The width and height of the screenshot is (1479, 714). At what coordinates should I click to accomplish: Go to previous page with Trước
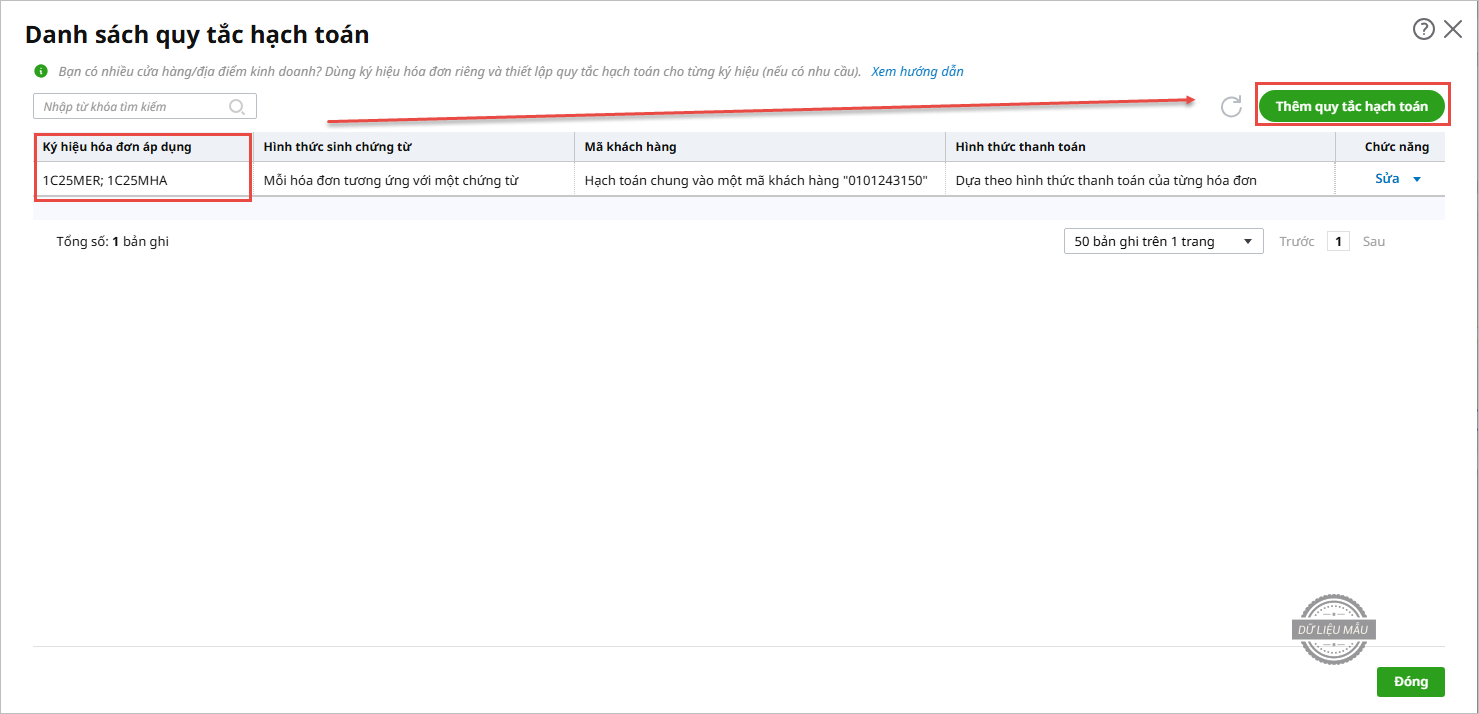click(1296, 242)
